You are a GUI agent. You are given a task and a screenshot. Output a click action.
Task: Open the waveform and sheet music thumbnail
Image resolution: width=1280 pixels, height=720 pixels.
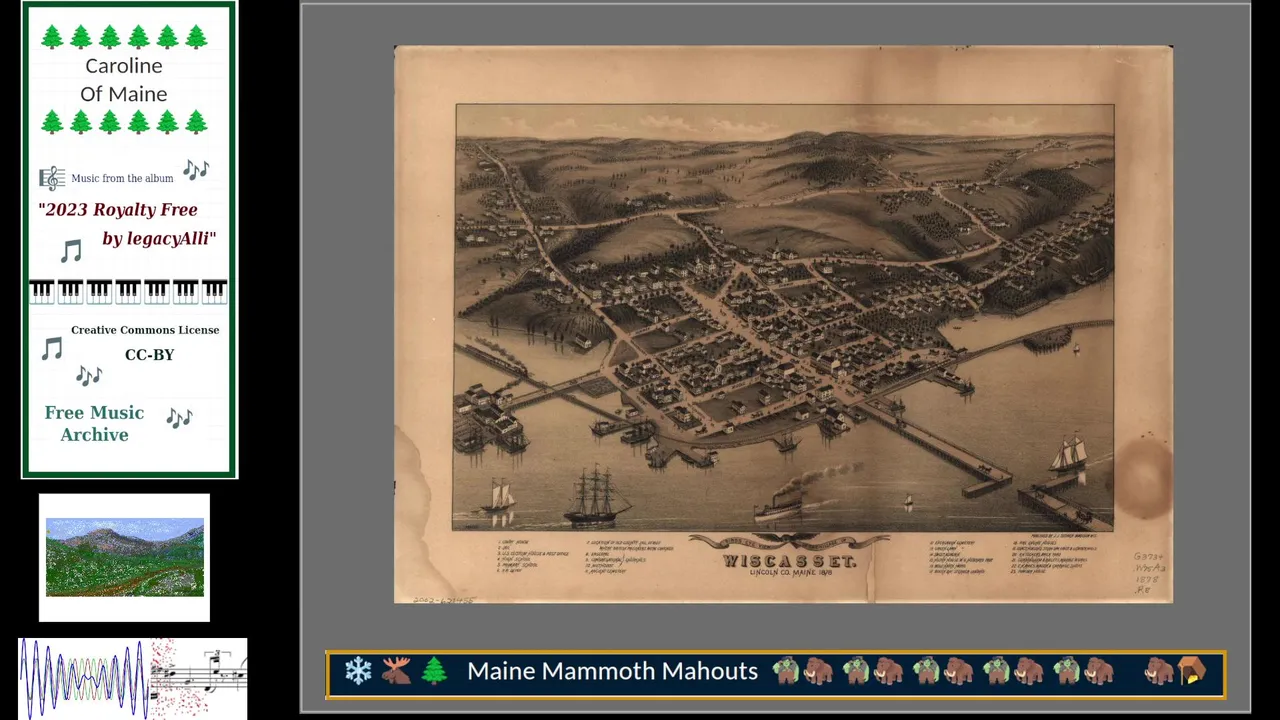click(x=133, y=678)
